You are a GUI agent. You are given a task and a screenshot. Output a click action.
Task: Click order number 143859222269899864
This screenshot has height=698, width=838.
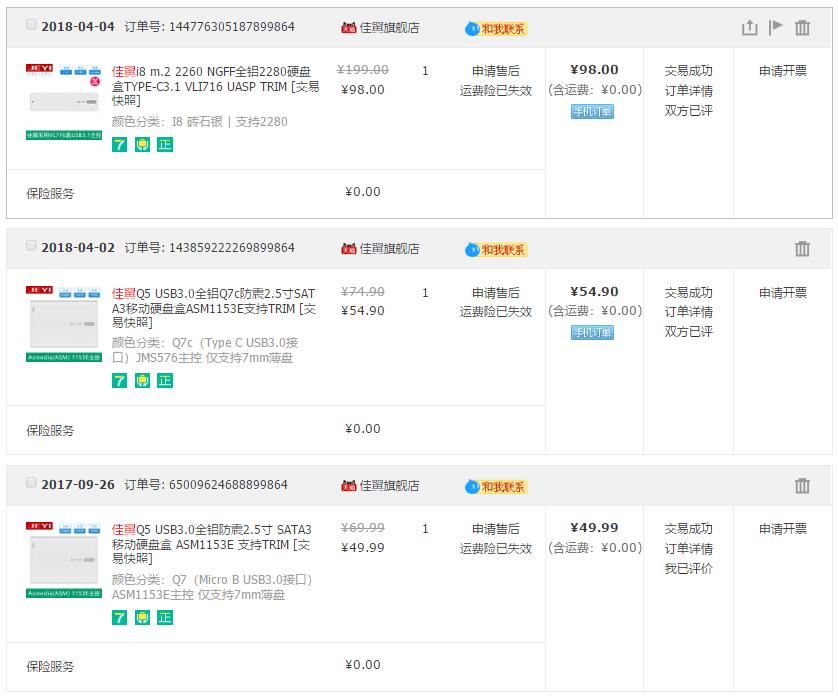(x=232, y=248)
